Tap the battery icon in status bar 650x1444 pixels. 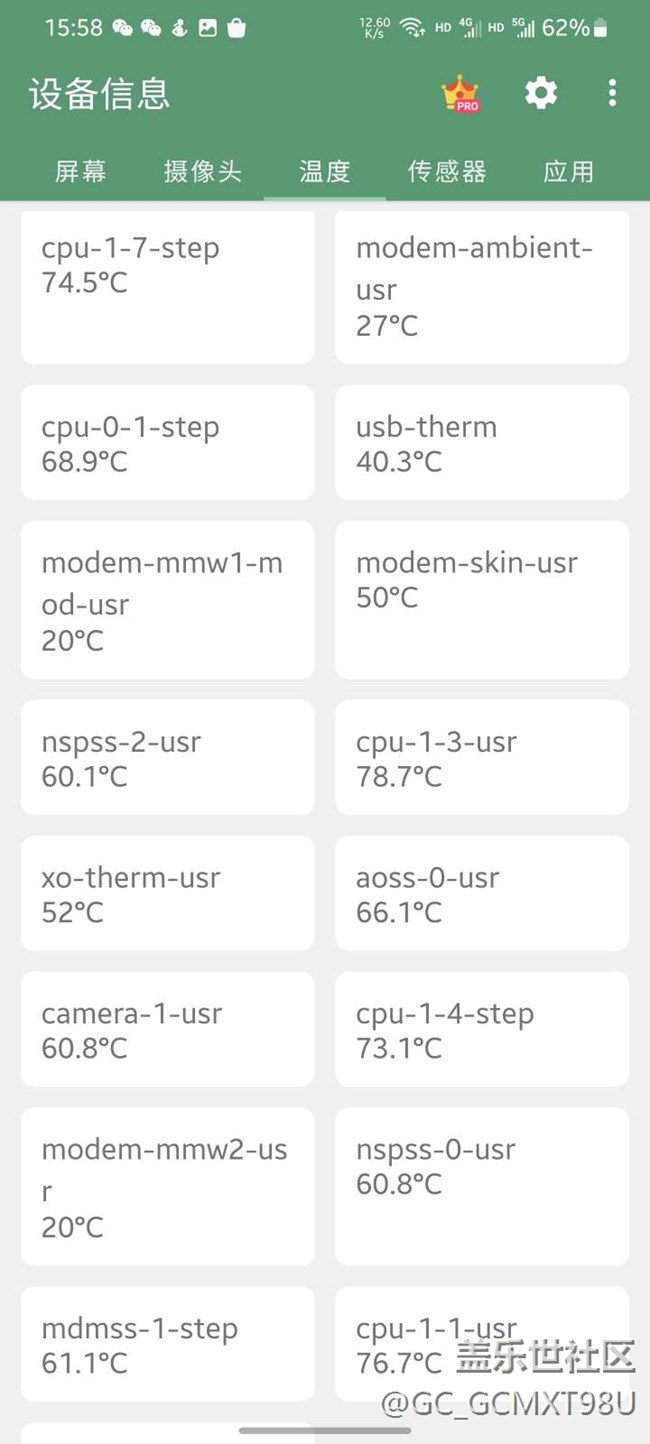click(600, 28)
